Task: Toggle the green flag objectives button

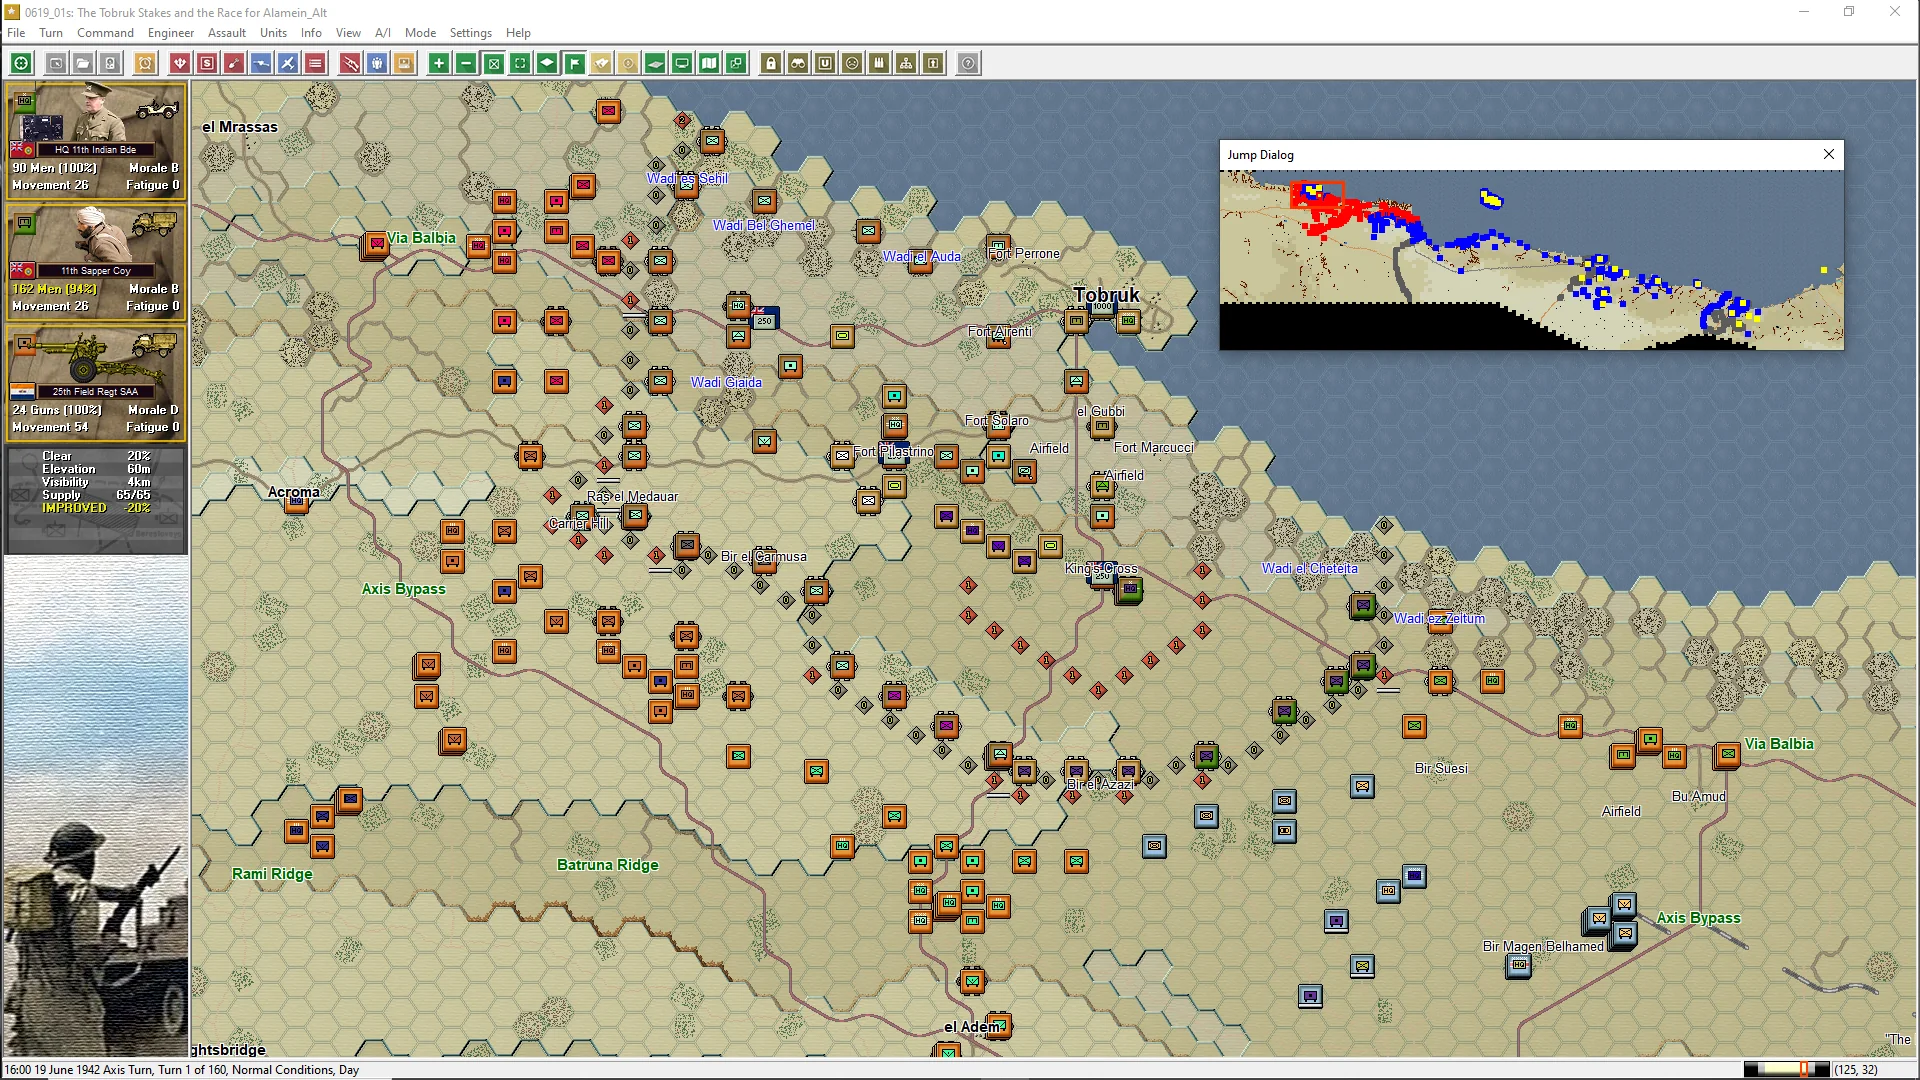Action: point(575,63)
